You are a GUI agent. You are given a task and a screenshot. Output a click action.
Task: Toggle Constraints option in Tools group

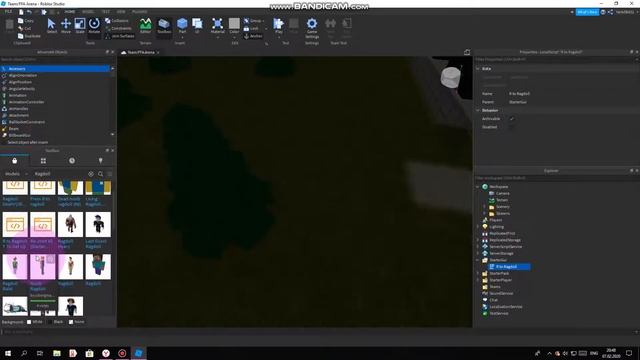click(x=118, y=28)
